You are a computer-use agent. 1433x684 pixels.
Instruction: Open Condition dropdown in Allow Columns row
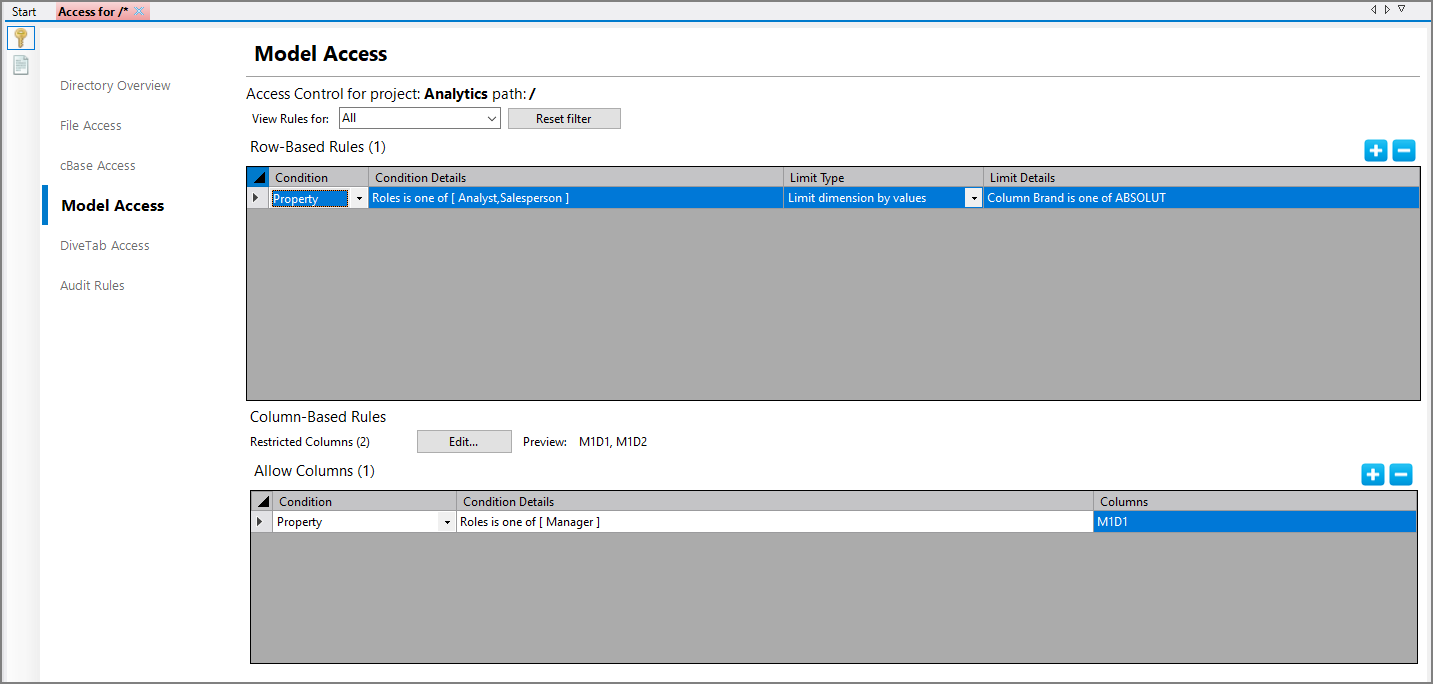(446, 522)
